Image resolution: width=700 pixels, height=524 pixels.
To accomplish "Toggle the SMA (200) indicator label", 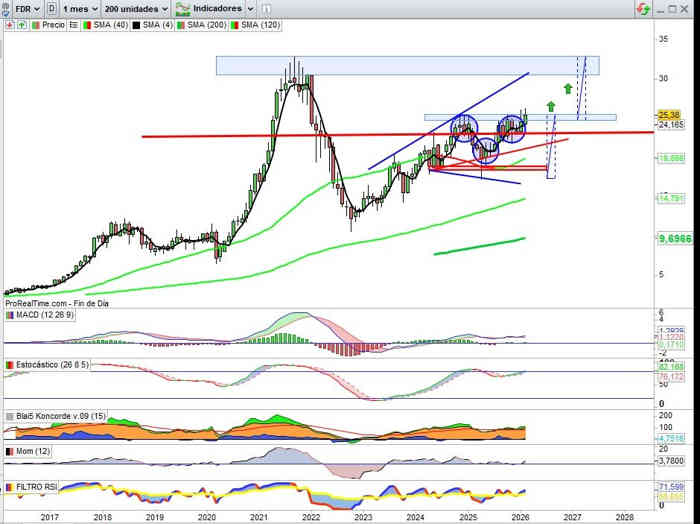I will click(x=205, y=24).
